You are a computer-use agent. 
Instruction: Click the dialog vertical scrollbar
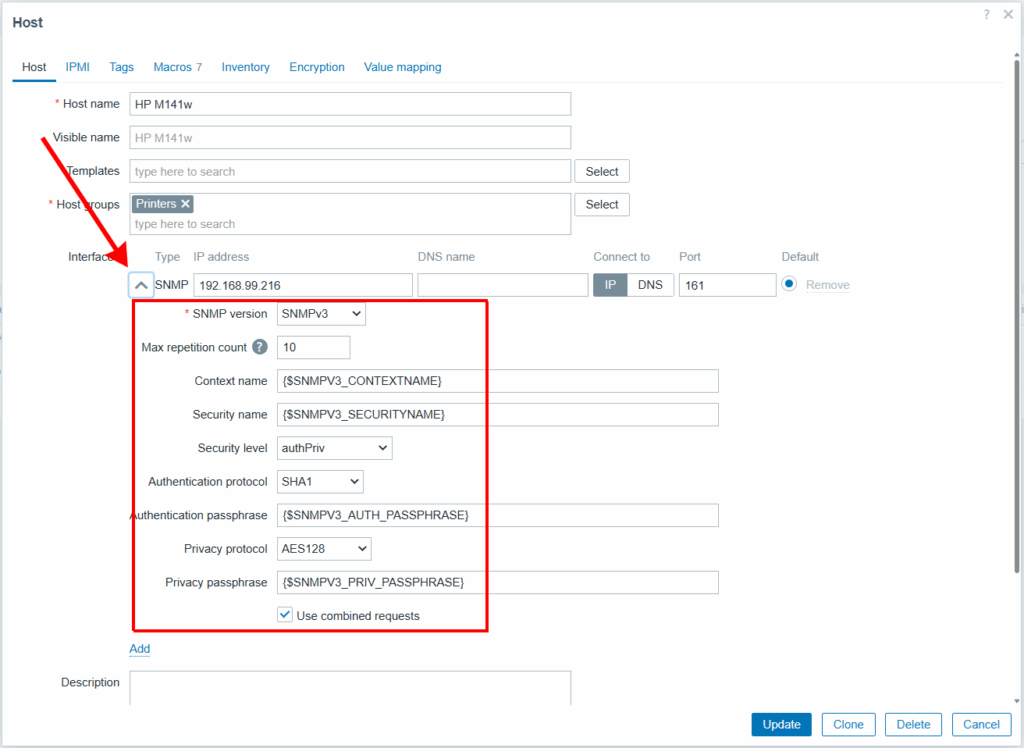(x=1017, y=316)
